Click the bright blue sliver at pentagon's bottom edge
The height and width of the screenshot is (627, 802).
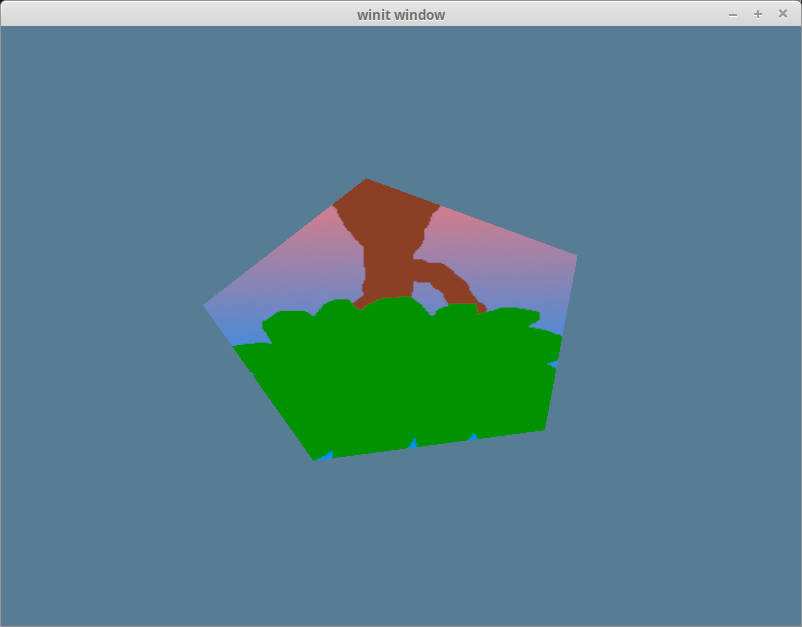[x=325, y=455]
